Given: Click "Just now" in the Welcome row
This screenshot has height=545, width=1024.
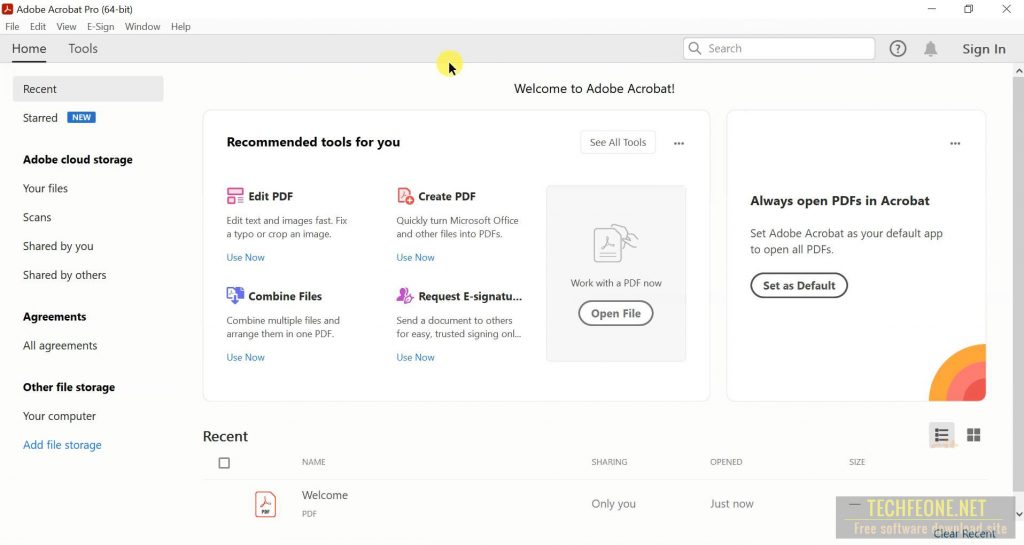Looking at the screenshot, I should coord(731,503).
